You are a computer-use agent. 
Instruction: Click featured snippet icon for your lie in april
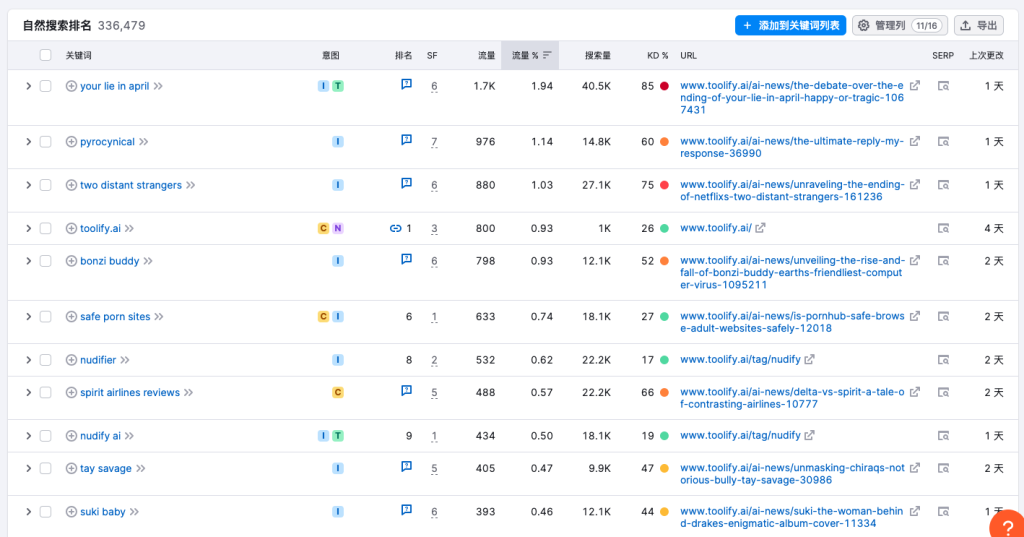(406, 84)
